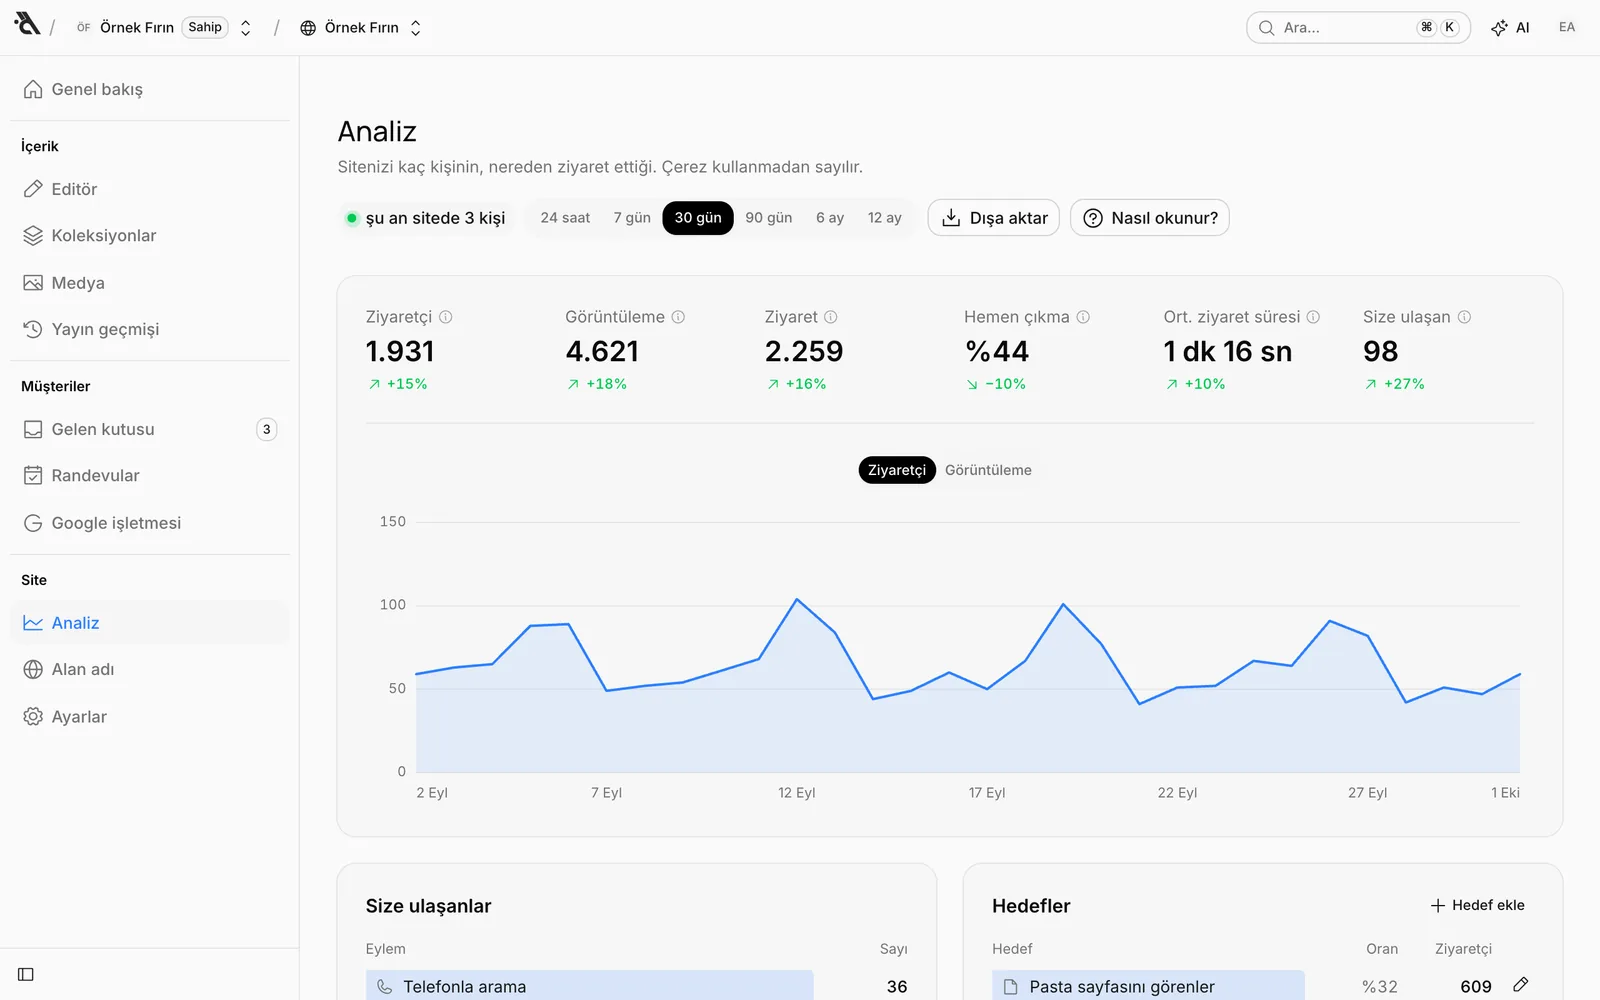
Task: Select the 90 gün time range
Action: click(769, 218)
